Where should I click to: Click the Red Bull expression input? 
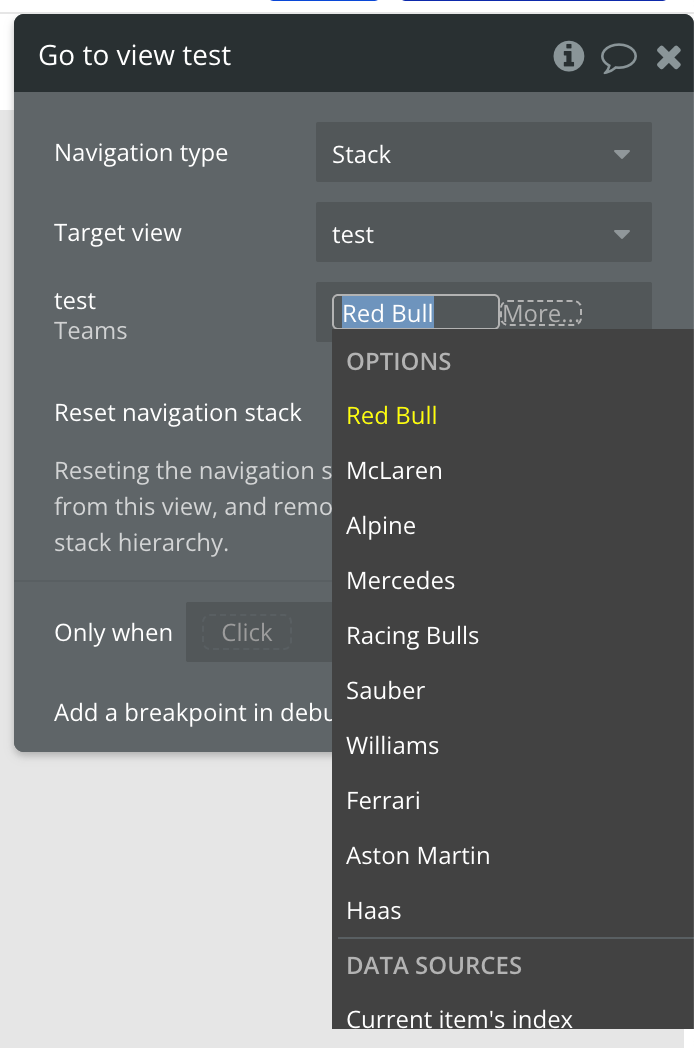click(415, 312)
